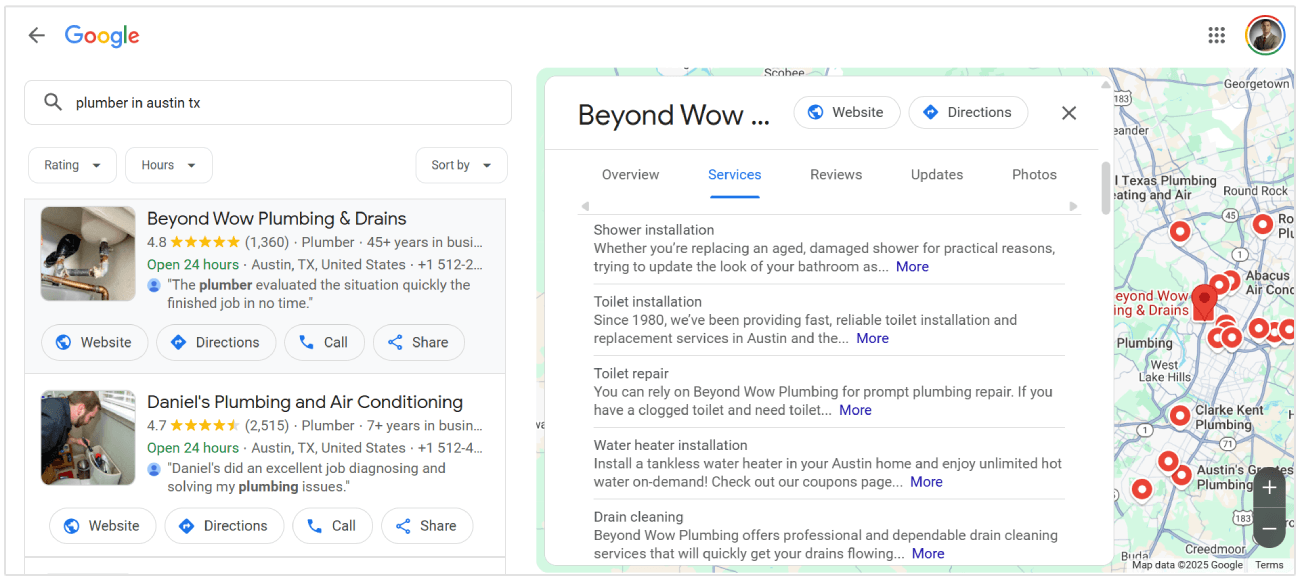Open Beyond Wow Plumbing thumbnail photo
Screen dimensions: 1300x582
coord(88,253)
